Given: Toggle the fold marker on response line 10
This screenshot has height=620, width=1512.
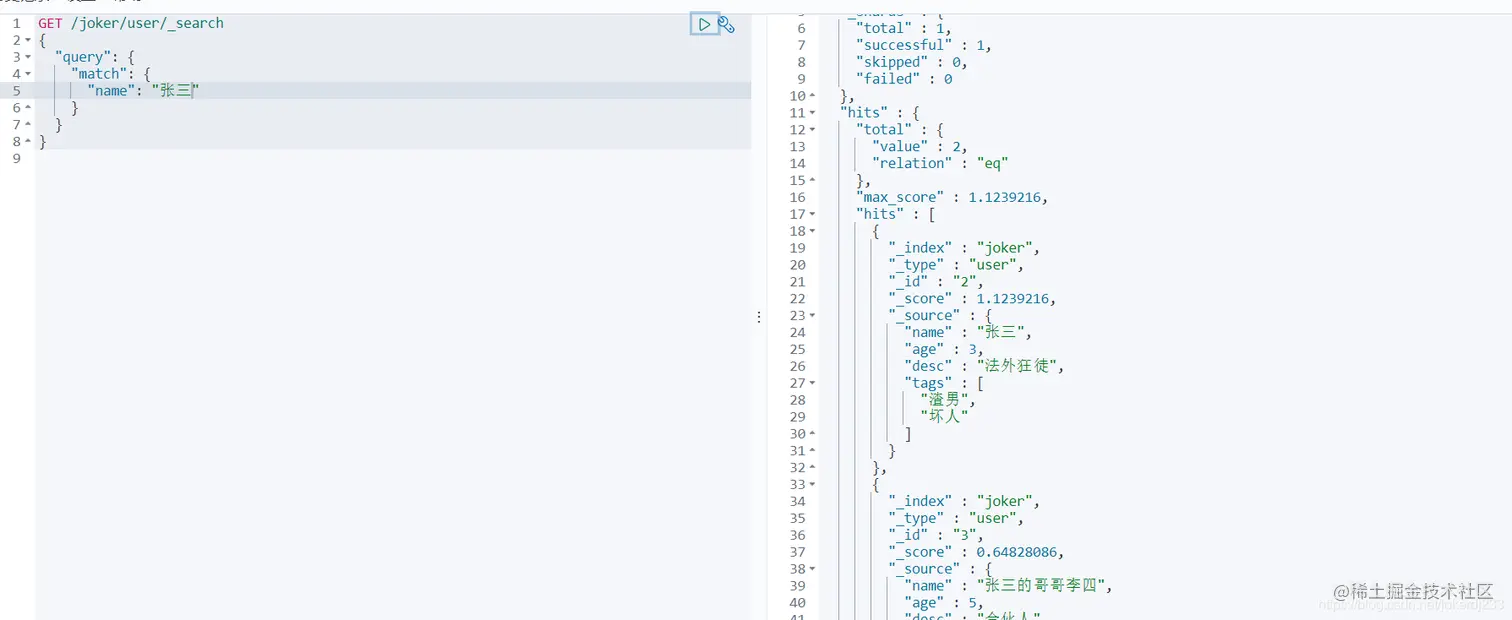Looking at the screenshot, I should (x=812, y=96).
